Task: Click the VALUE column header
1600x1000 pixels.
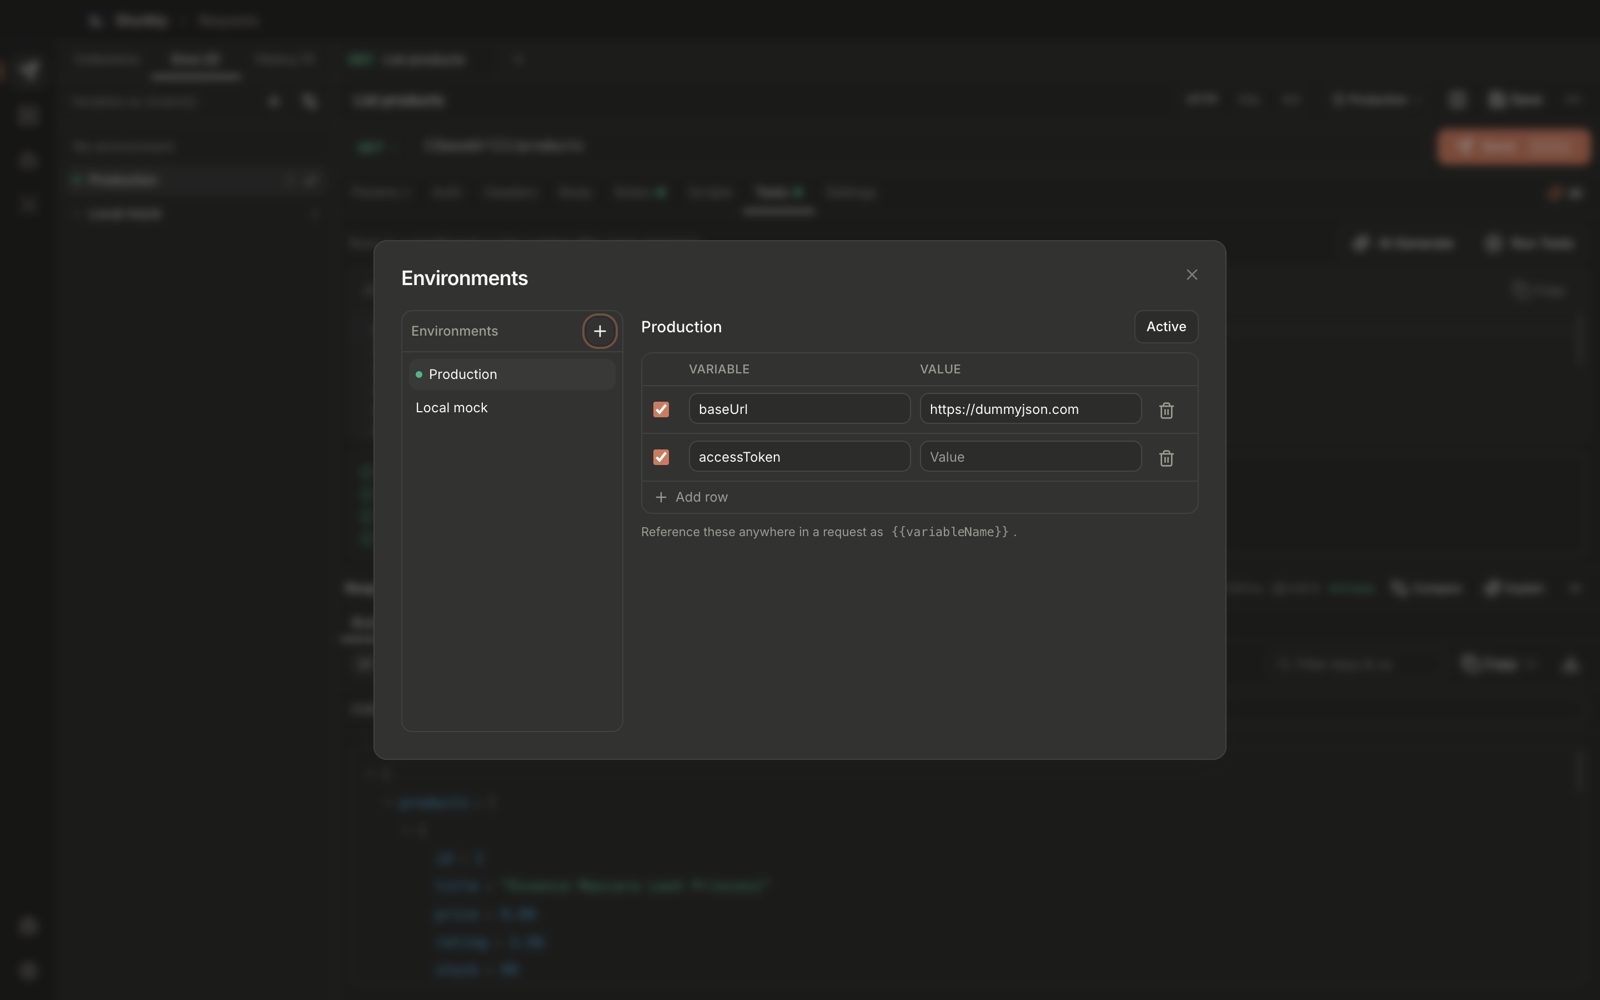Action: [x=940, y=369]
